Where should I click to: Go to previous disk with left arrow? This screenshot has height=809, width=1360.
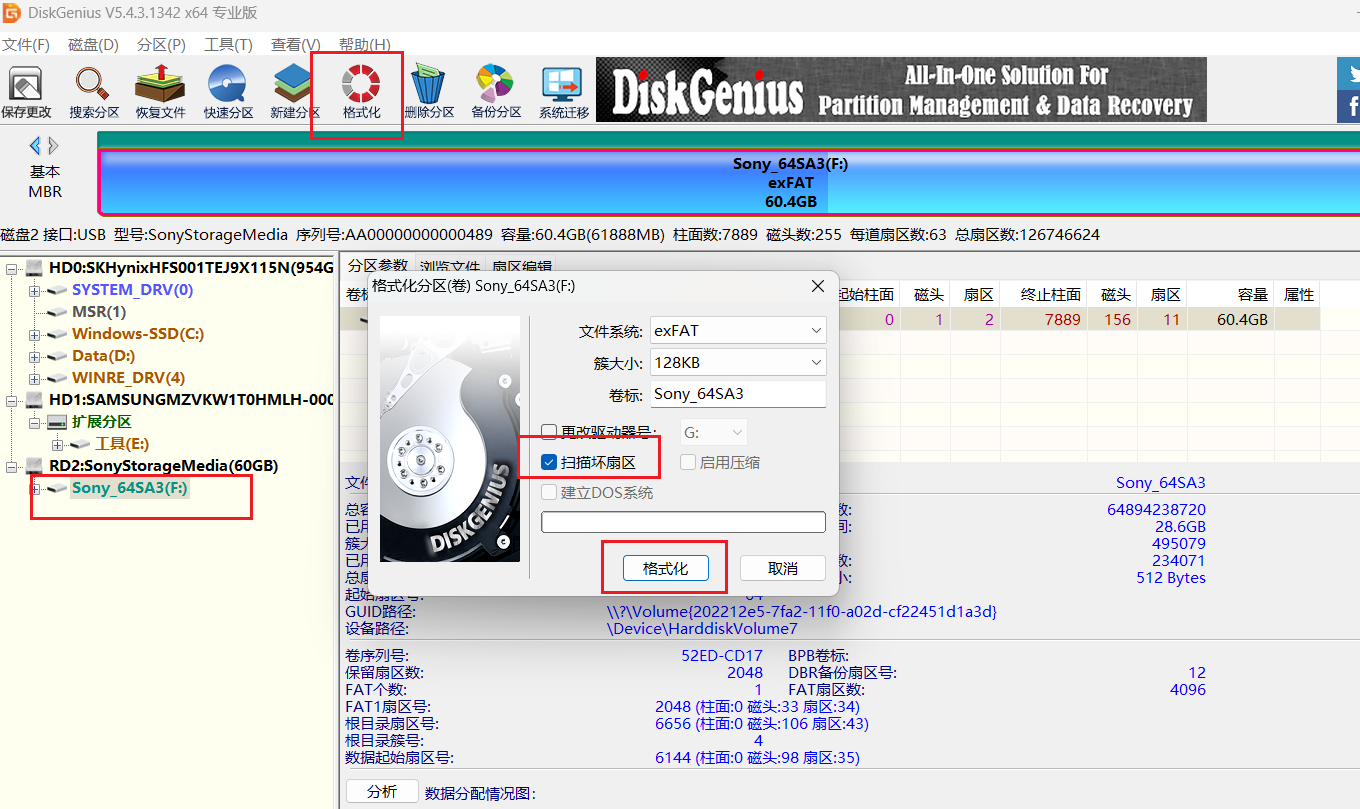point(35,145)
